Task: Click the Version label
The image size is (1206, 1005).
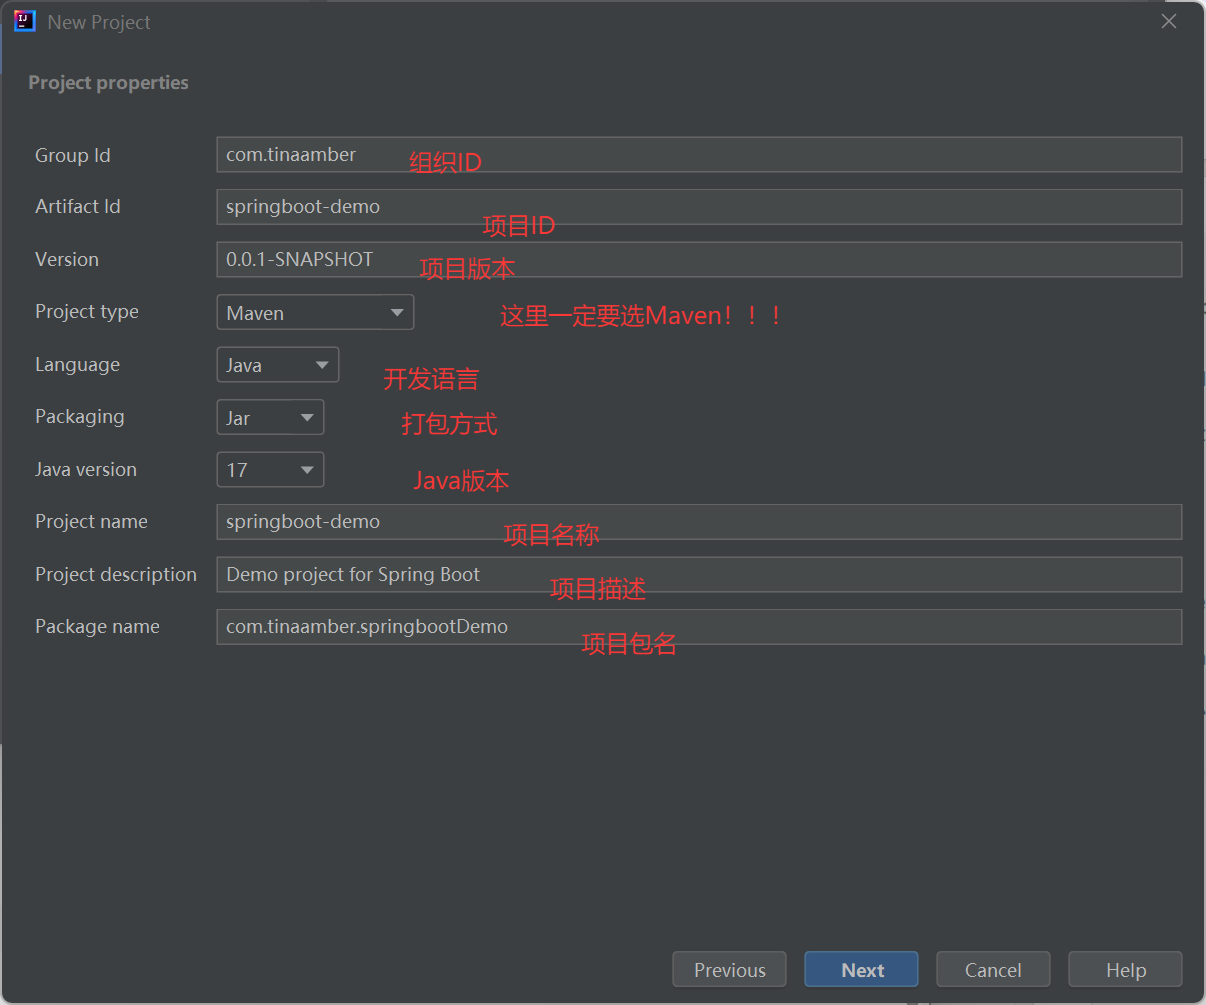Action: pos(67,259)
